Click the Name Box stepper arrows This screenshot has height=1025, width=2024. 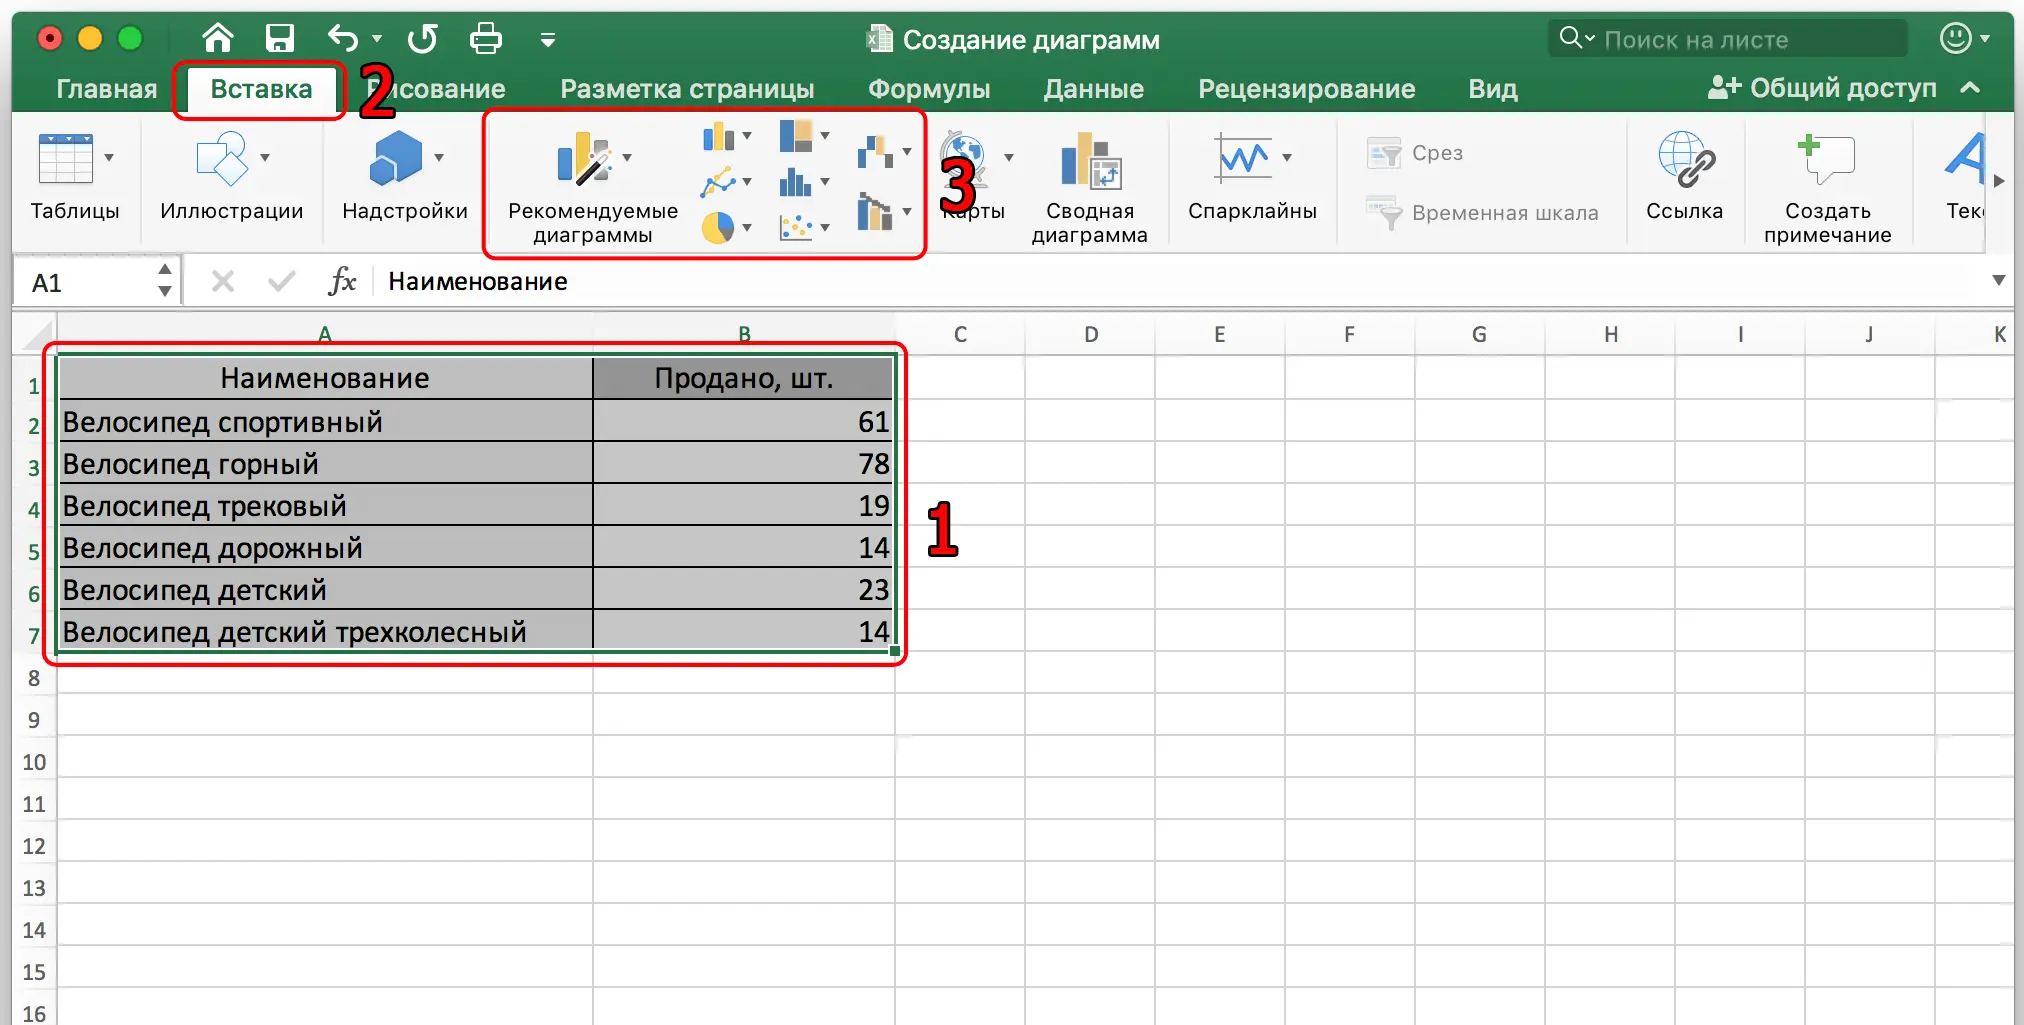pyautogui.click(x=165, y=281)
